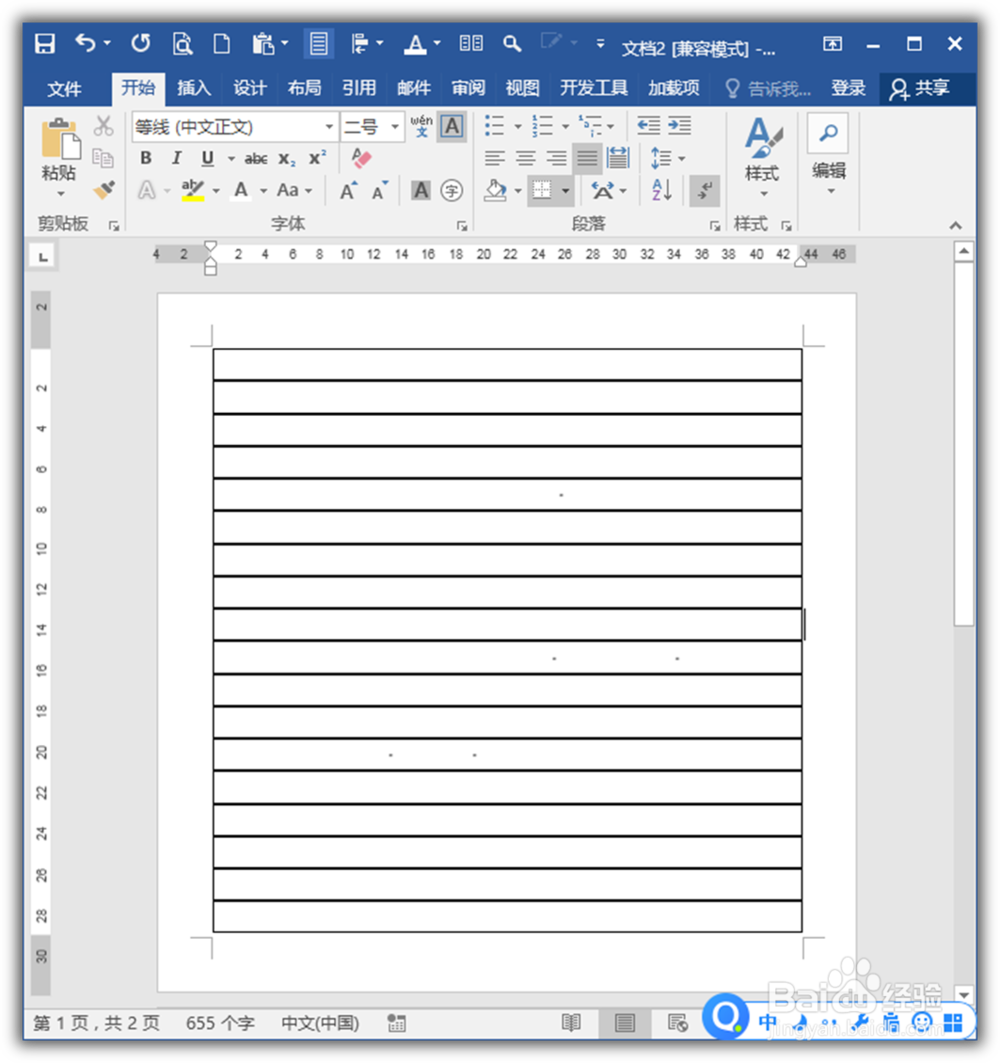Click the Paste clipboard icon

coord(60,140)
